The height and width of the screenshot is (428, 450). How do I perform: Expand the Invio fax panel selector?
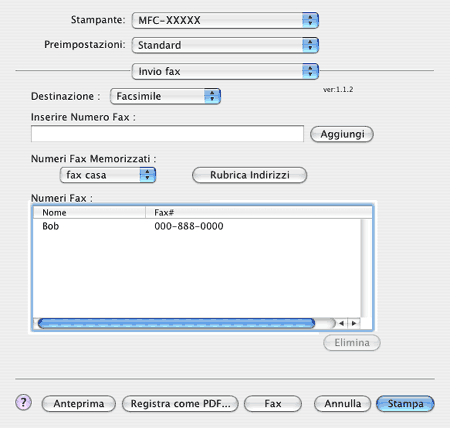(x=225, y=71)
